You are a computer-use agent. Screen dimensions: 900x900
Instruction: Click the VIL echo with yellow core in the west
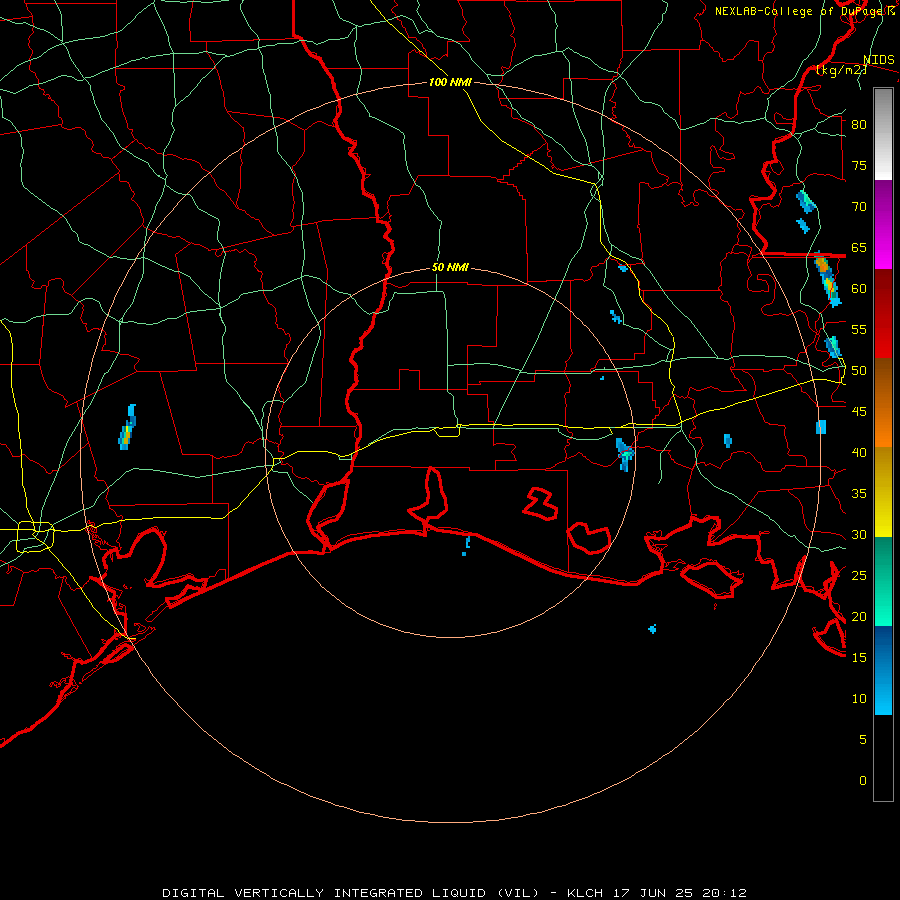point(126,428)
